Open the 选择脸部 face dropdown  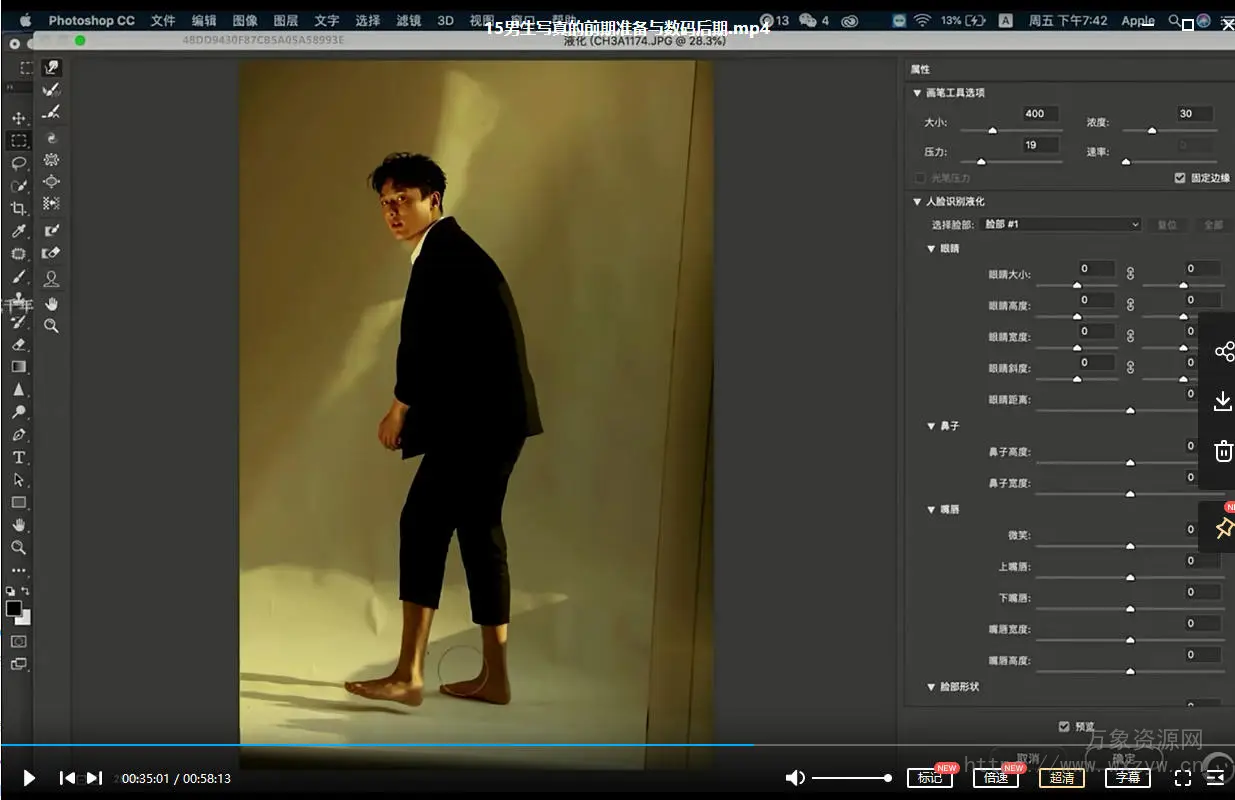click(1060, 225)
